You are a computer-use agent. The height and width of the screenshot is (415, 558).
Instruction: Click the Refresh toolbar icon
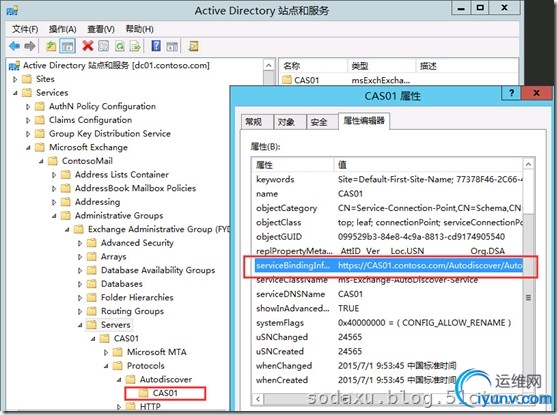(120, 46)
